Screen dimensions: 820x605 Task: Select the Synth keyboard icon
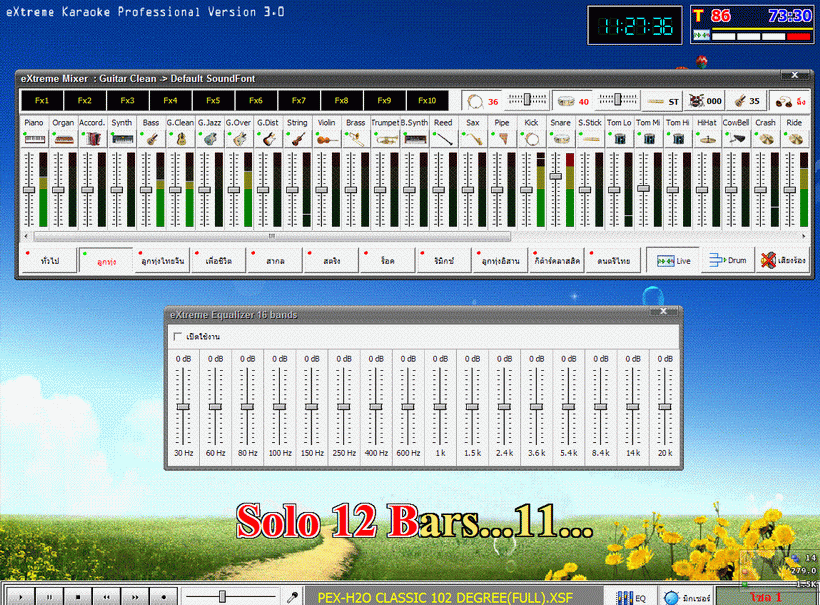(x=122, y=139)
